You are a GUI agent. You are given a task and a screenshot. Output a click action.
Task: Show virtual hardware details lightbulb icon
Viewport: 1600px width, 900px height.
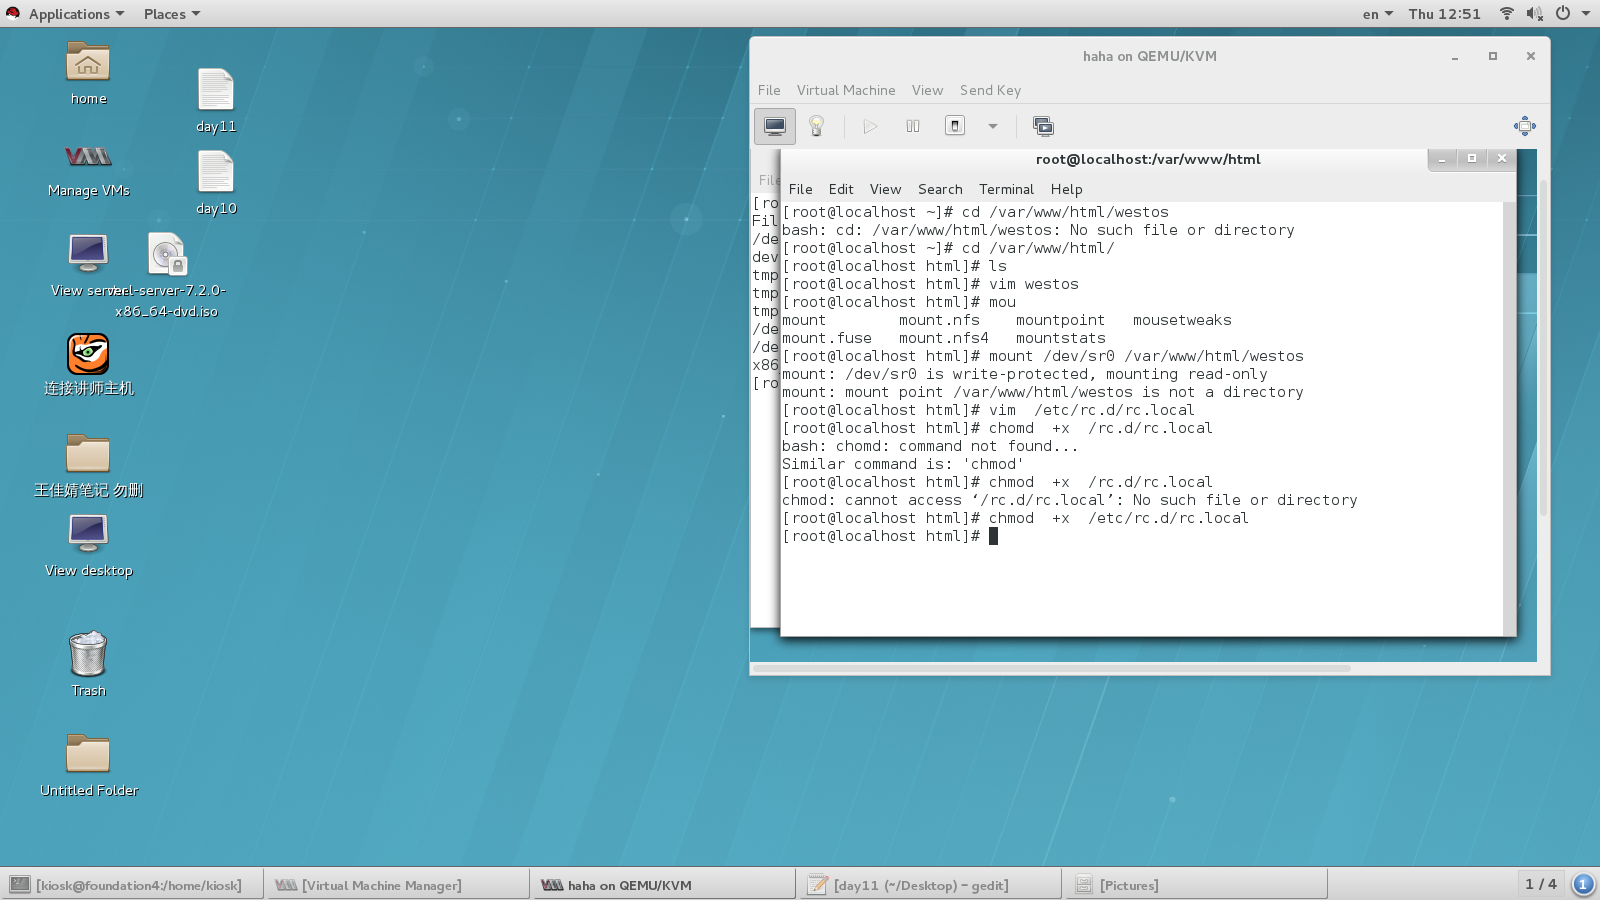[816, 126]
